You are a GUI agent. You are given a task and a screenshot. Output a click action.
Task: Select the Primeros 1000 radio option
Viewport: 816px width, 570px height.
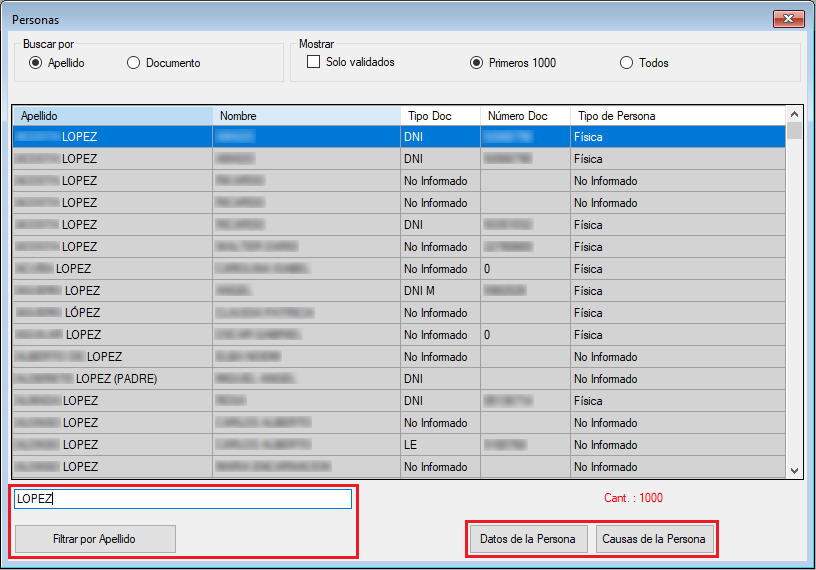pyautogui.click(x=477, y=63)
